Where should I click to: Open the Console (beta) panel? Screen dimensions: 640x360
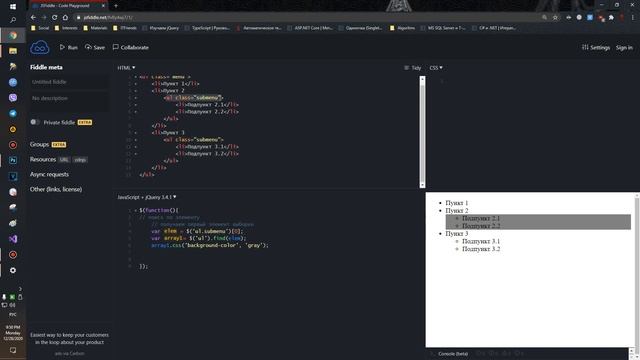tap(453, 354)
